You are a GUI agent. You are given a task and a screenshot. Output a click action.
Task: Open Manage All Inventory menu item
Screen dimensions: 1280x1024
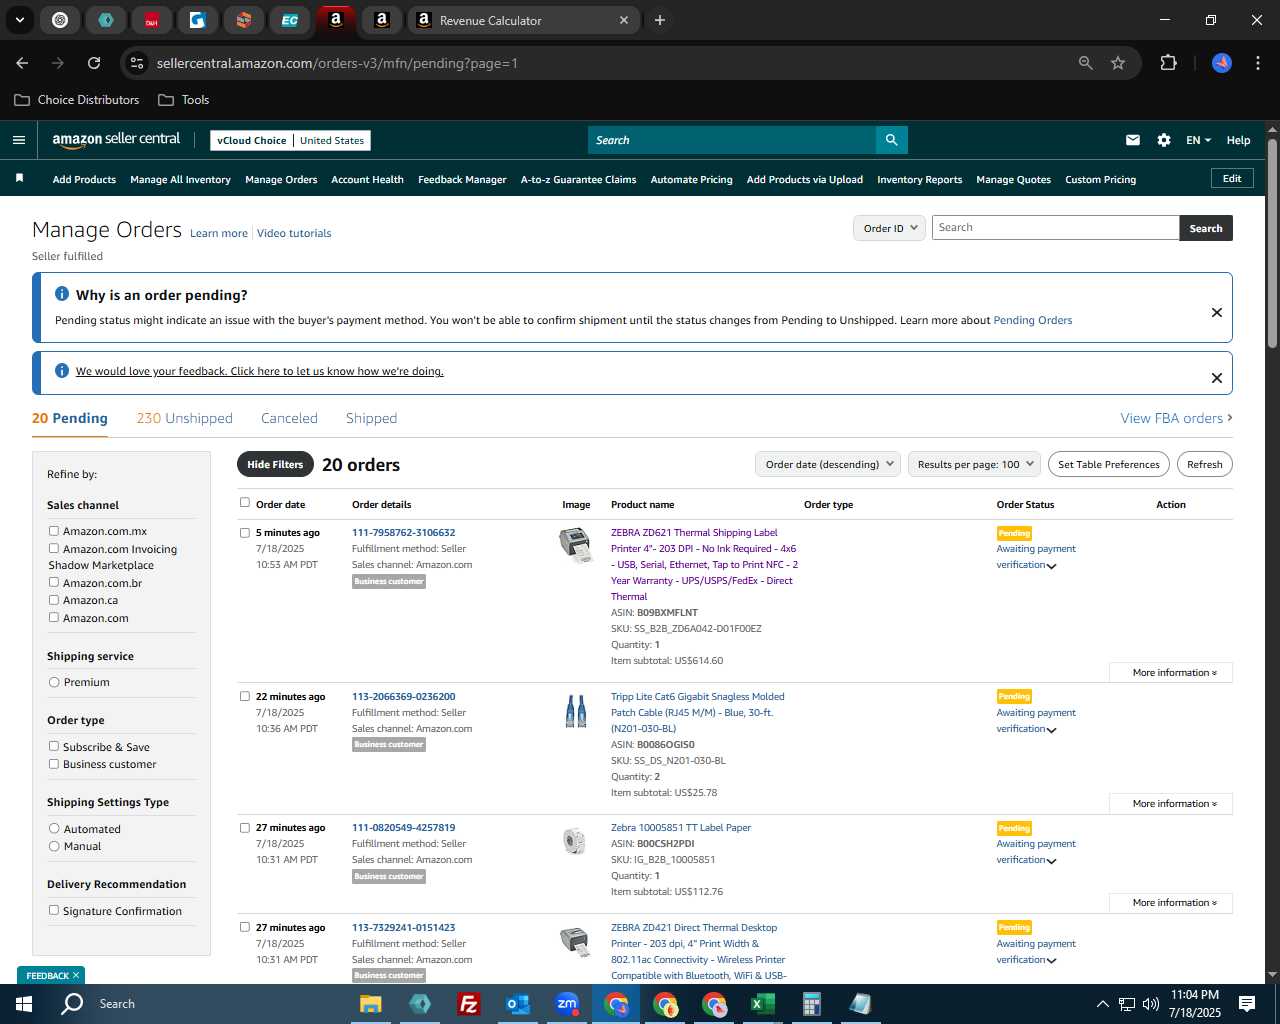[180, 179]
